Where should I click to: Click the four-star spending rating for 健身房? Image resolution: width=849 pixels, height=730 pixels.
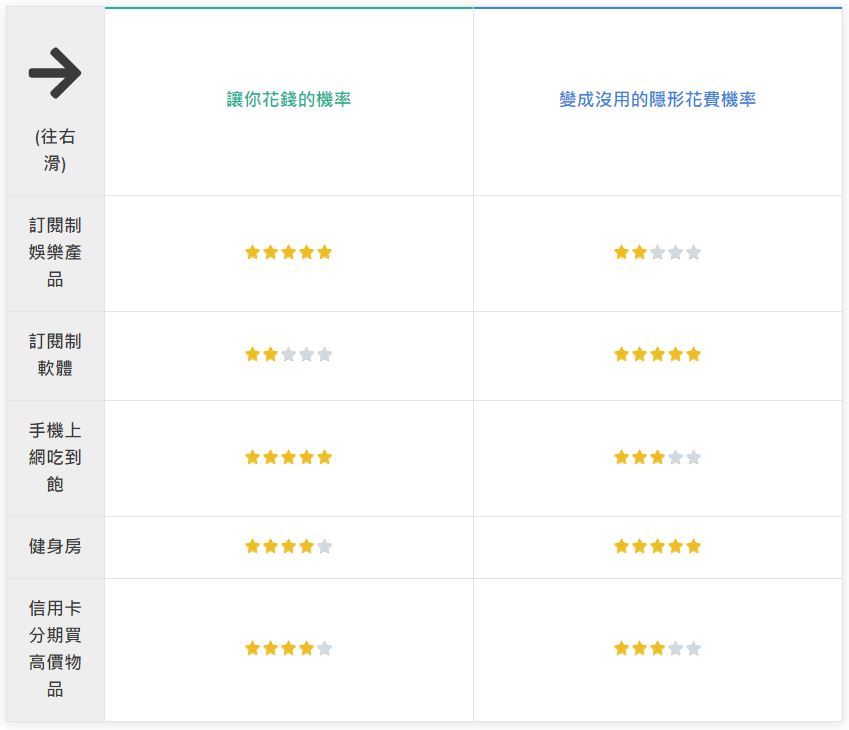(x=289, y=546)
